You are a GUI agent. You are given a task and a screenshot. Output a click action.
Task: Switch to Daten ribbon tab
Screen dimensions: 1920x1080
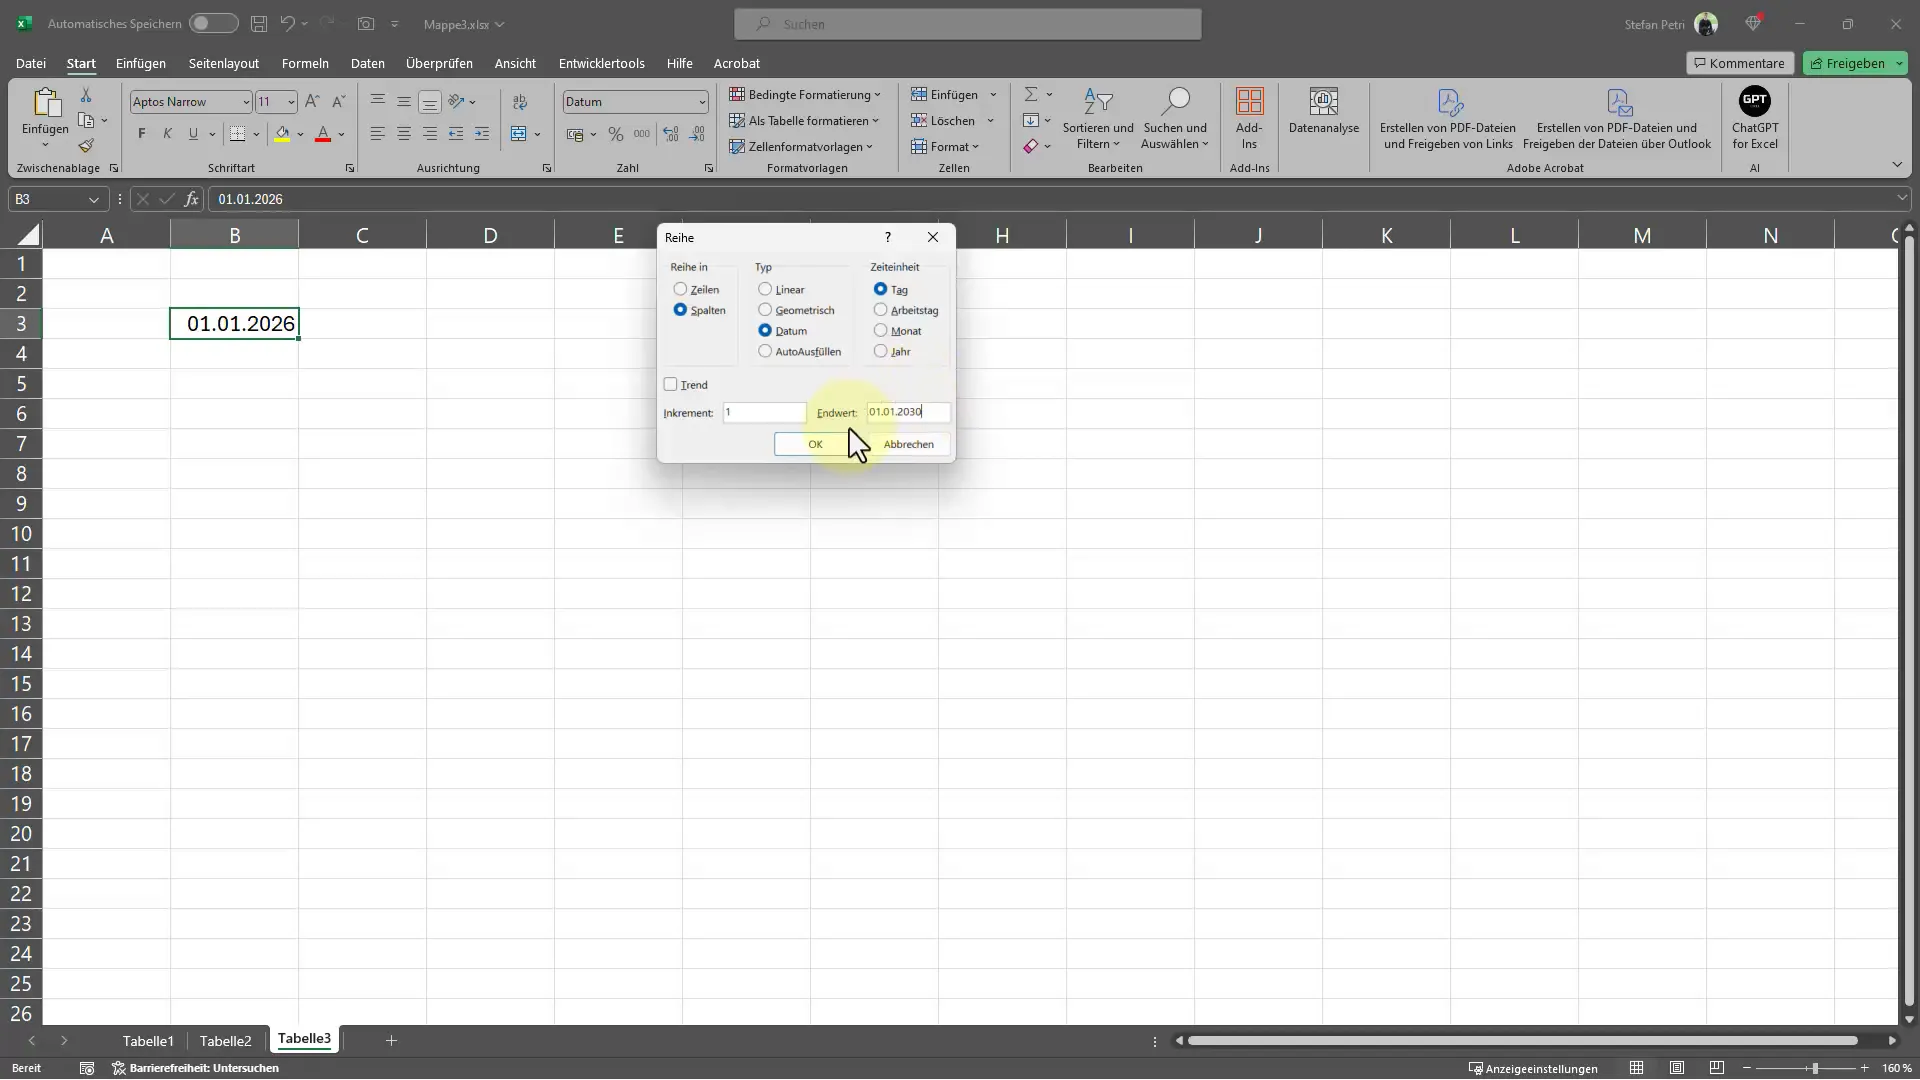(367, 63)
